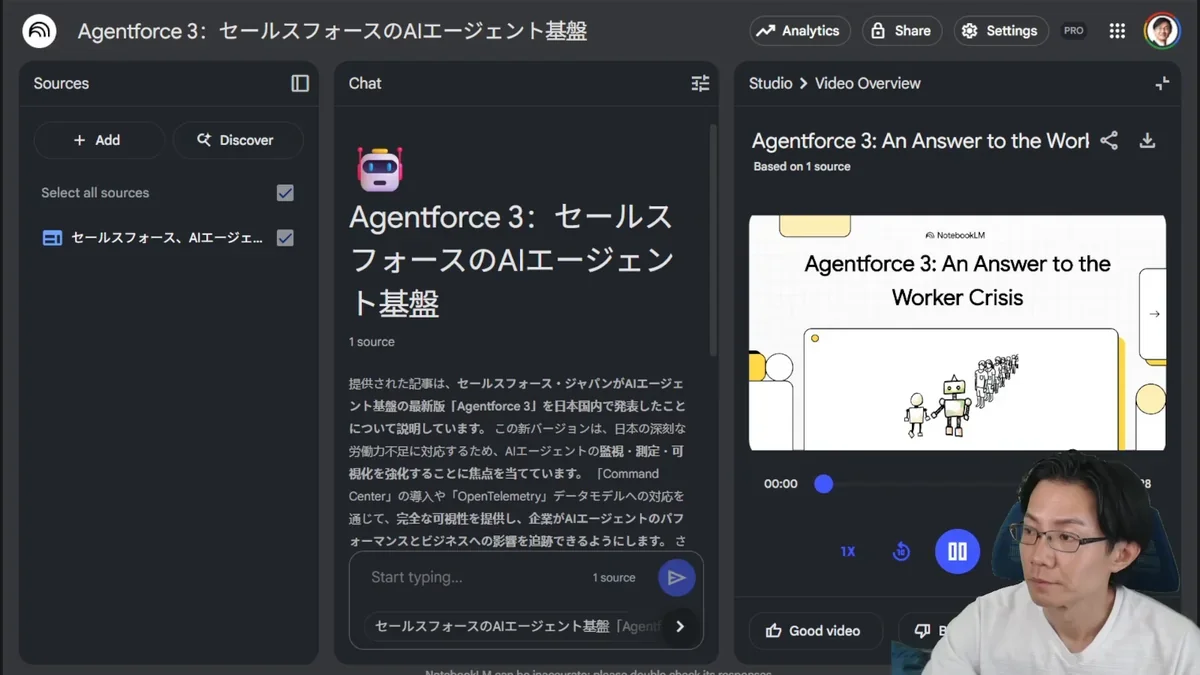Click the video progress slider handle

[x=823, y=484]
